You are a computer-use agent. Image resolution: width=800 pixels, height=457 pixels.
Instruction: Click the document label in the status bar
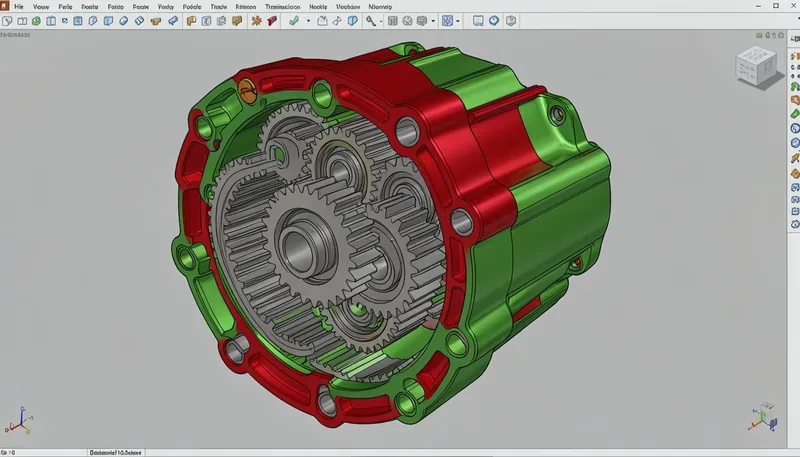point(115,452)
